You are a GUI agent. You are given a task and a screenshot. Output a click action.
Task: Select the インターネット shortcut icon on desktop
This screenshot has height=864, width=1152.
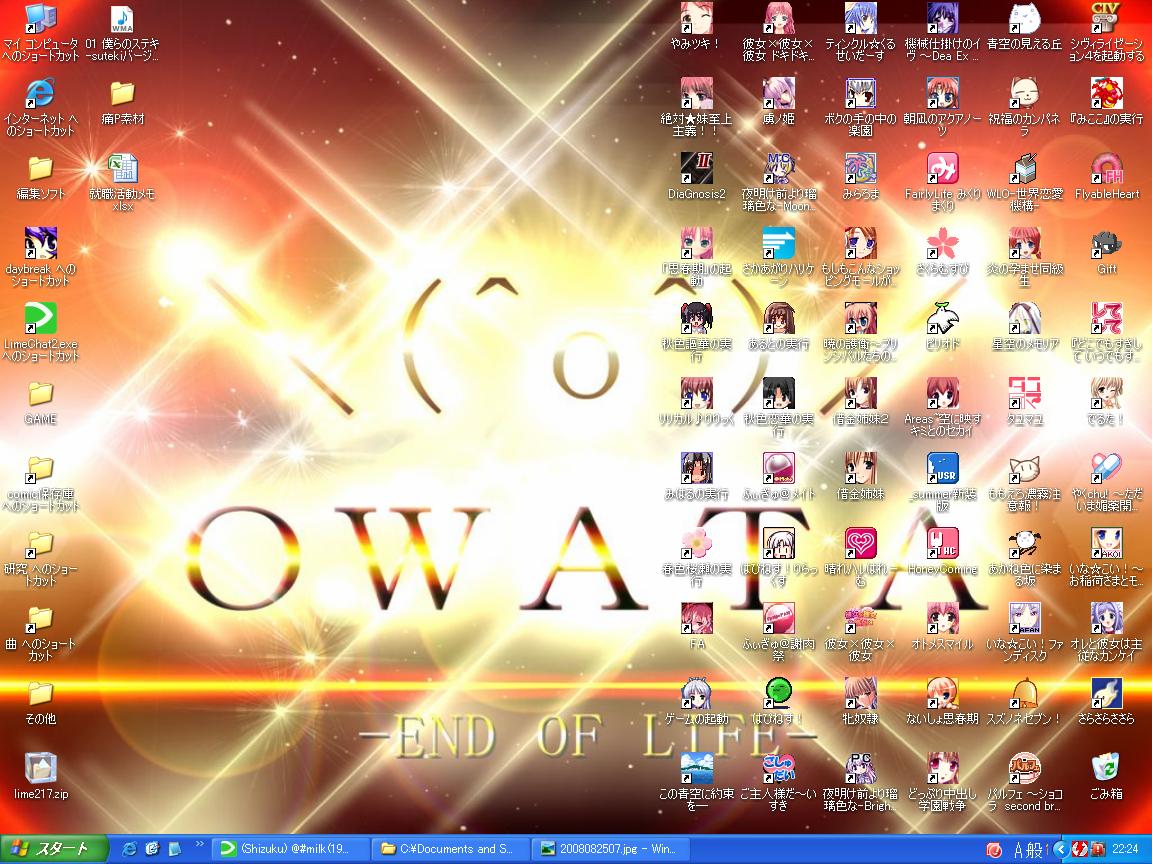point(40,94)
